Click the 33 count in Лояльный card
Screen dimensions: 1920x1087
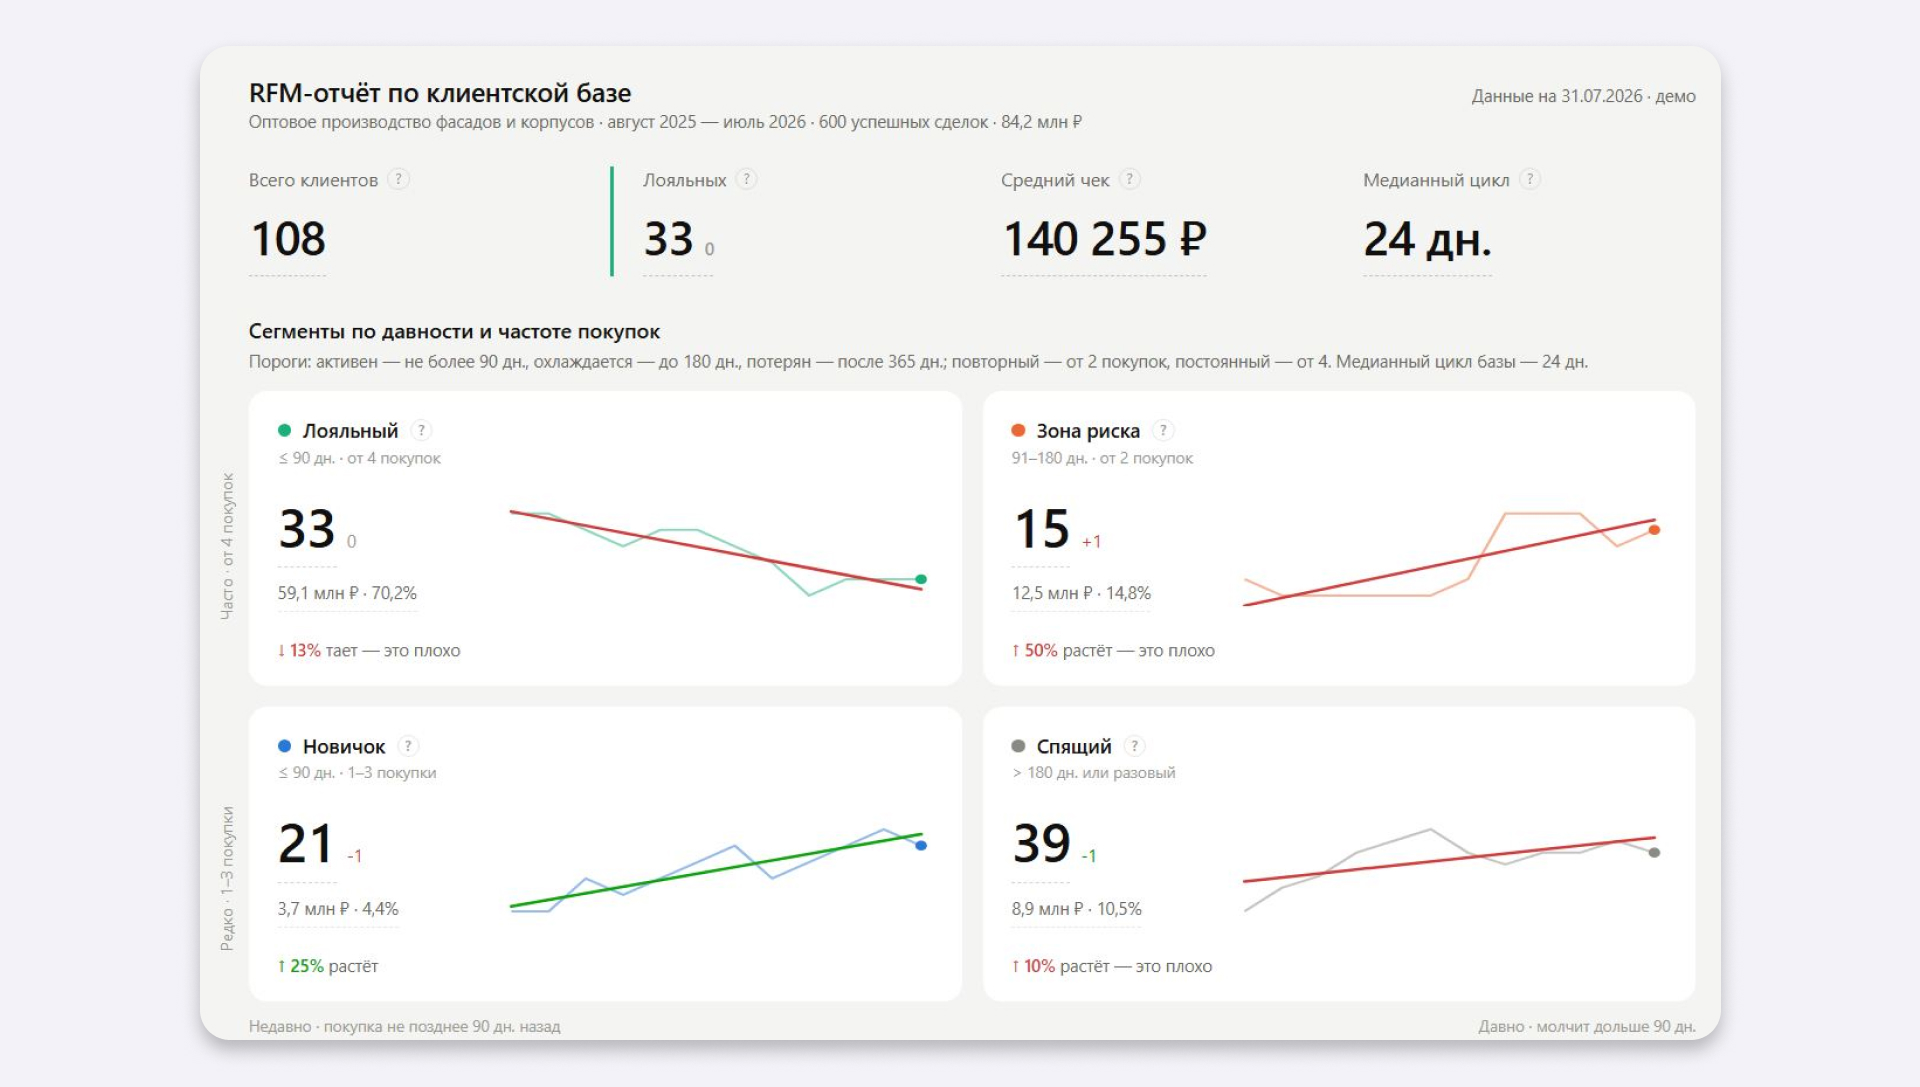307,529
